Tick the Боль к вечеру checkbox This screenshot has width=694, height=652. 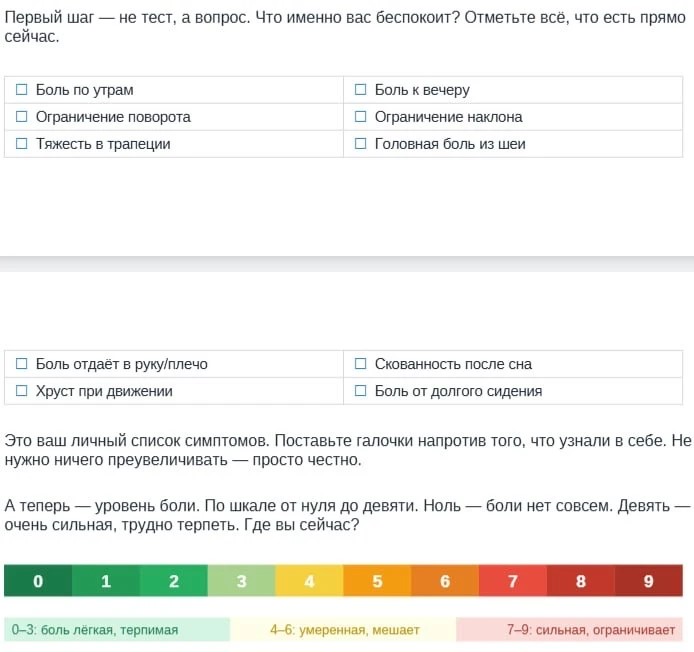pos(360,90)
